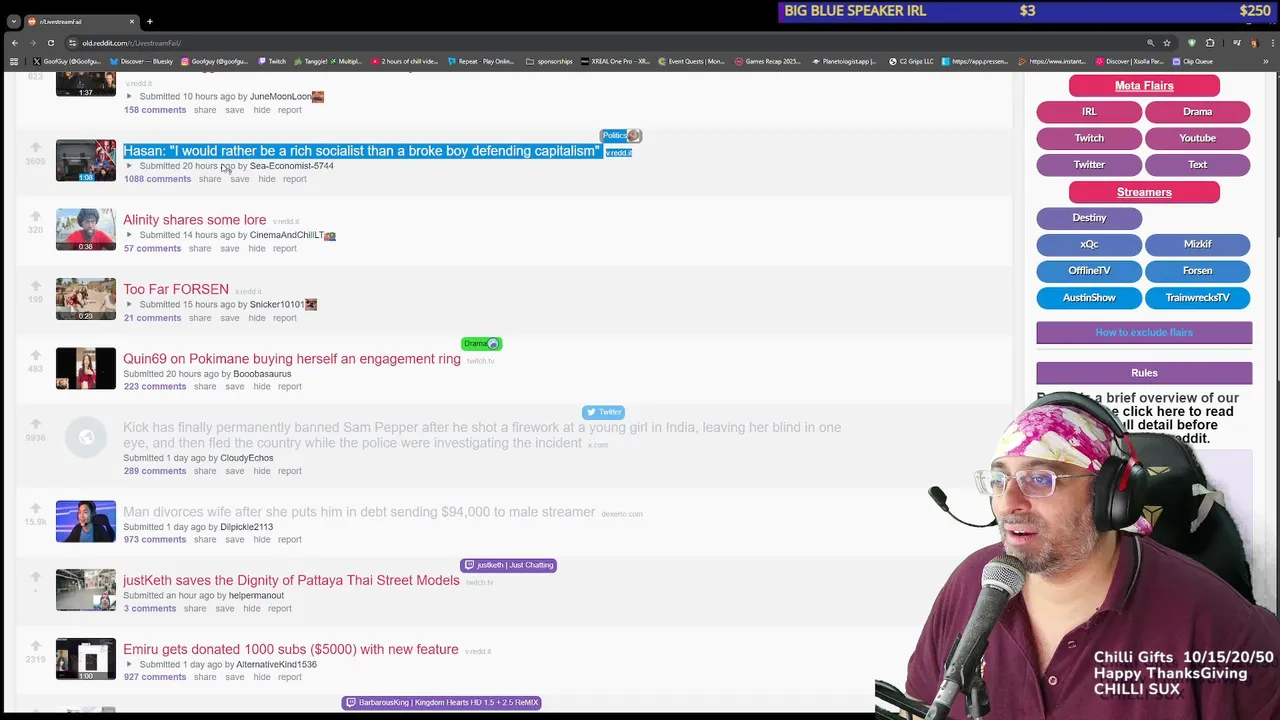1280x720 pixels.
Task: Upvote the Too Far FORSEN post
Action: (36, 285)
